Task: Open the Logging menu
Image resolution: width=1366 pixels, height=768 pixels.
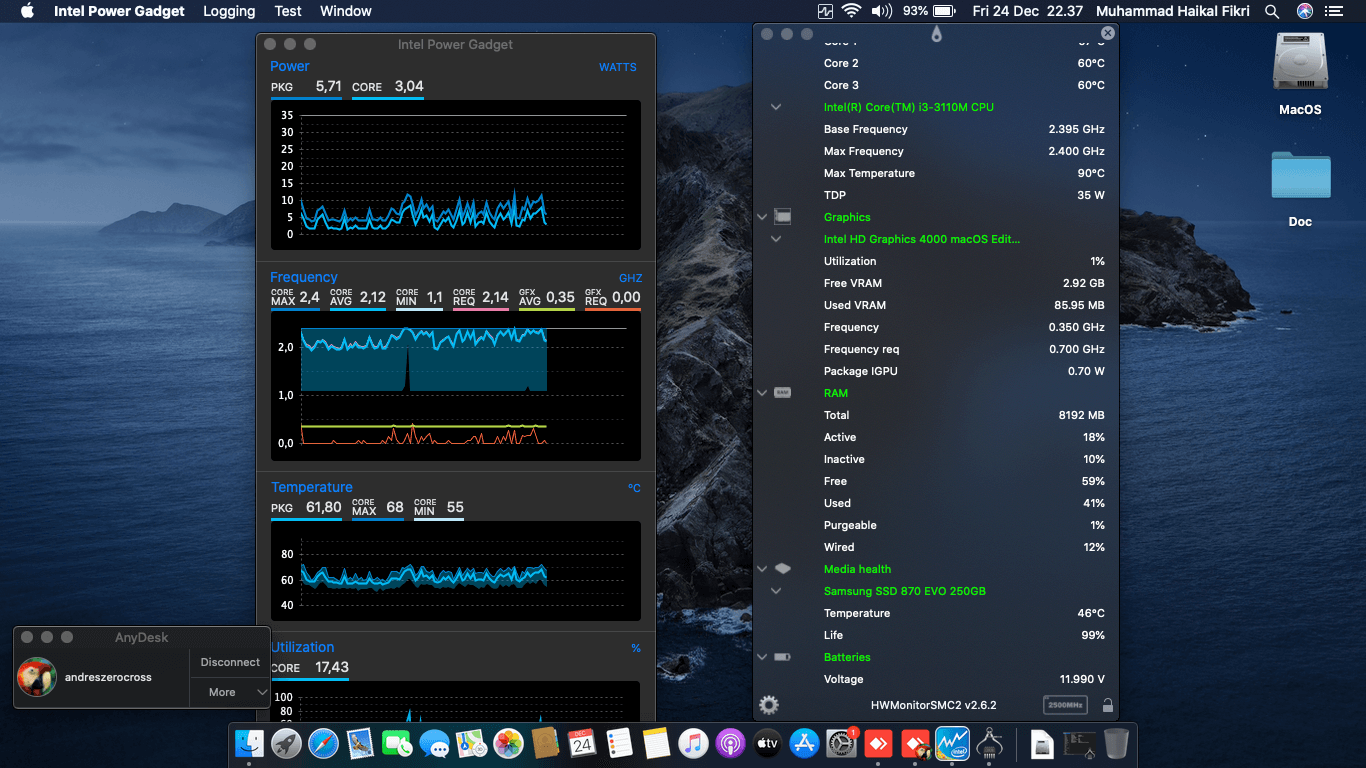Action: pyautogui.click(x=229, y=11)
